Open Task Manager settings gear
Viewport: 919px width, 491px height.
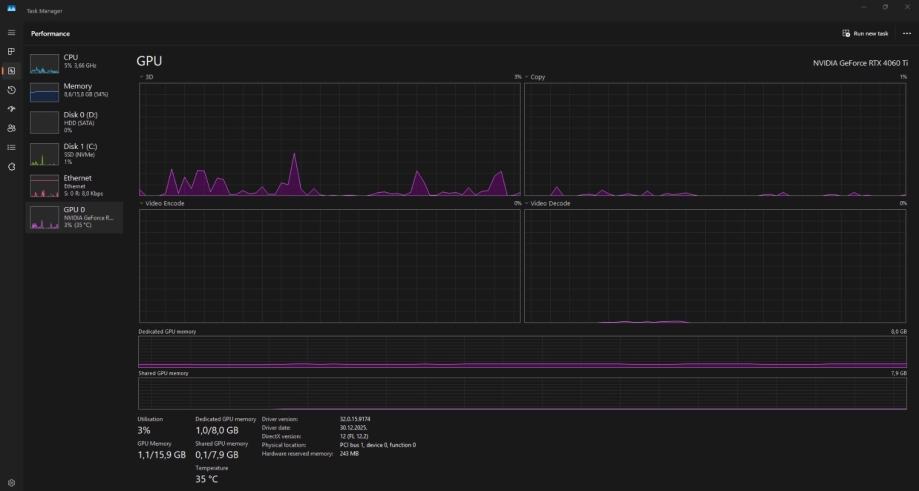point(11,483)
